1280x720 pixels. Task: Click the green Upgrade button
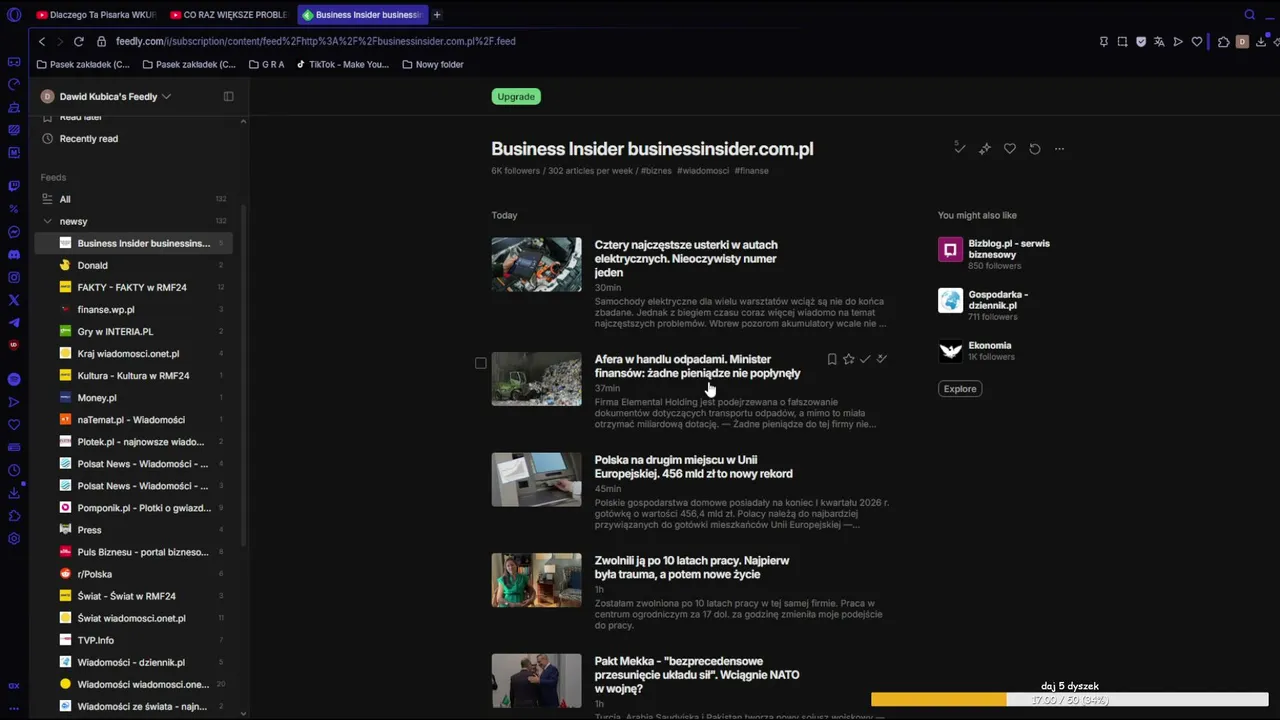click(516, 97)
